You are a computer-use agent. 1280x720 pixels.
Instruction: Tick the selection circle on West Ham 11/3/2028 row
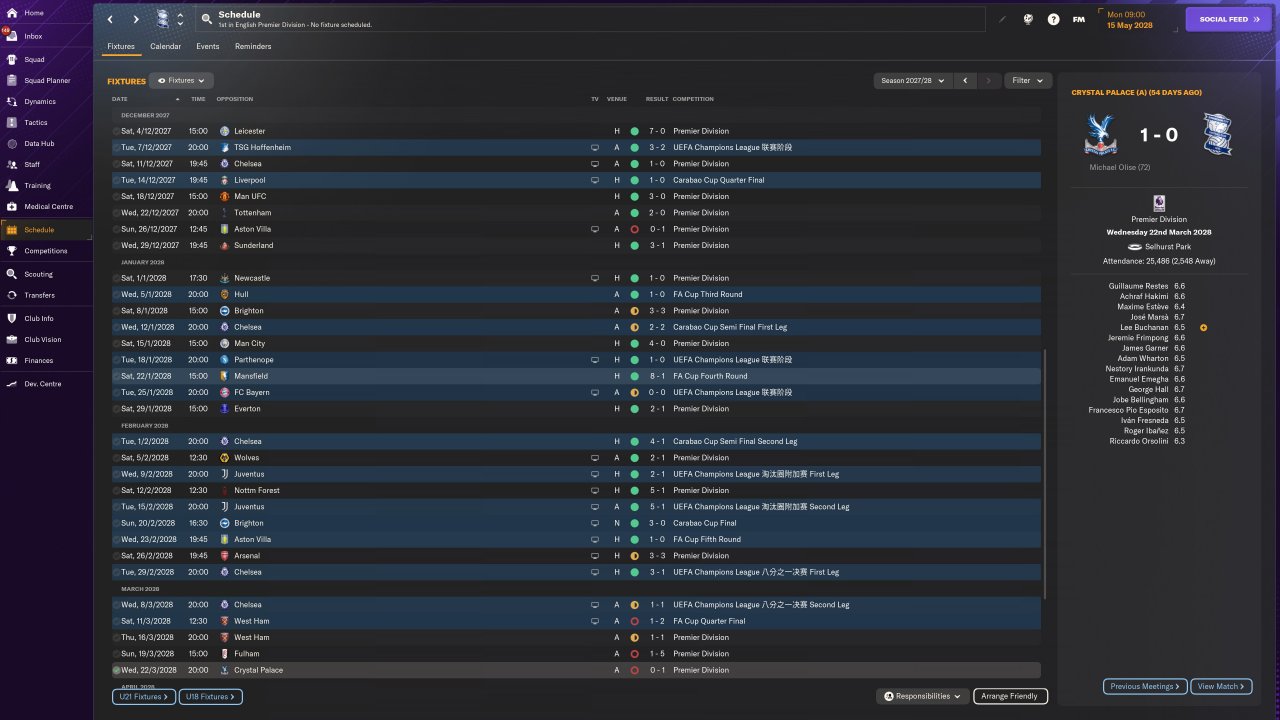(116, 621)
